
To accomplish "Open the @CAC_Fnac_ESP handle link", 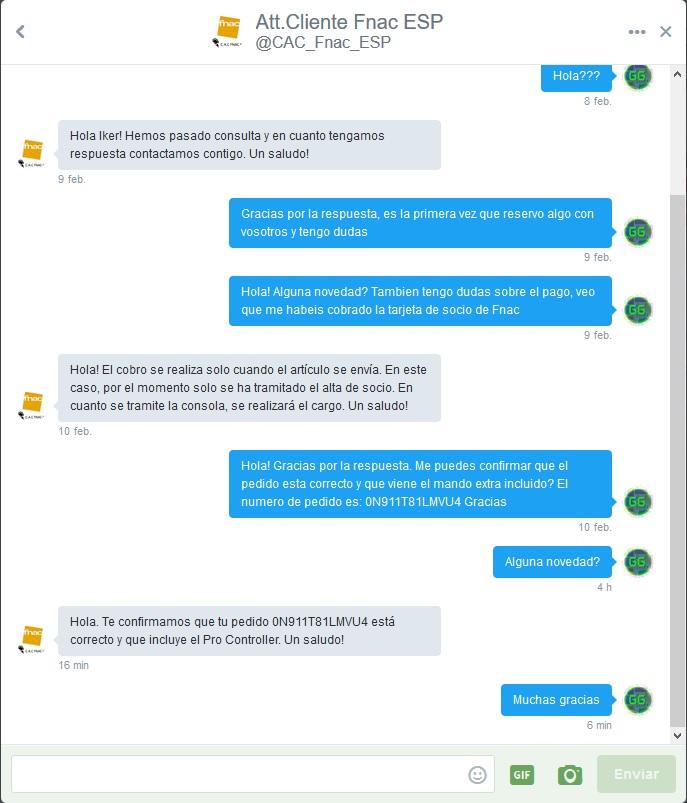I will pyautogui.click(x=323, y=43).
